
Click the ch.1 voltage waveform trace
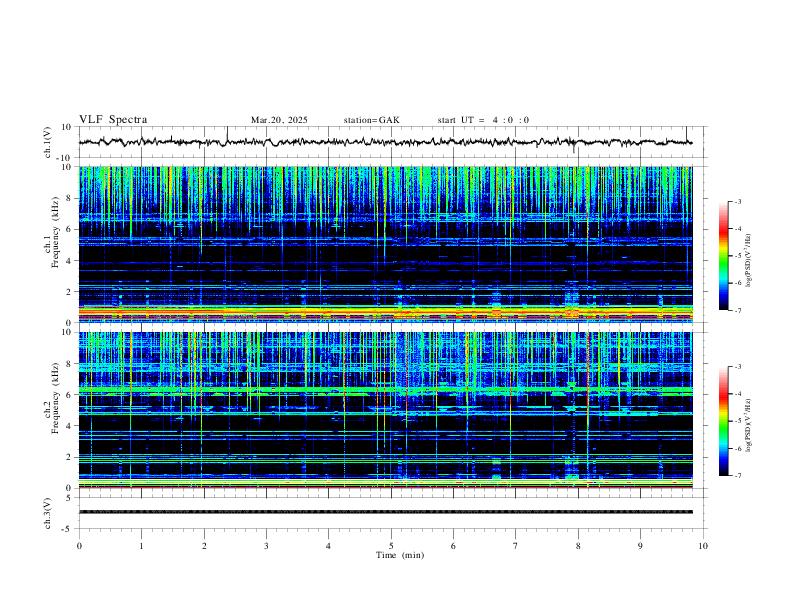tap(385, 142)
